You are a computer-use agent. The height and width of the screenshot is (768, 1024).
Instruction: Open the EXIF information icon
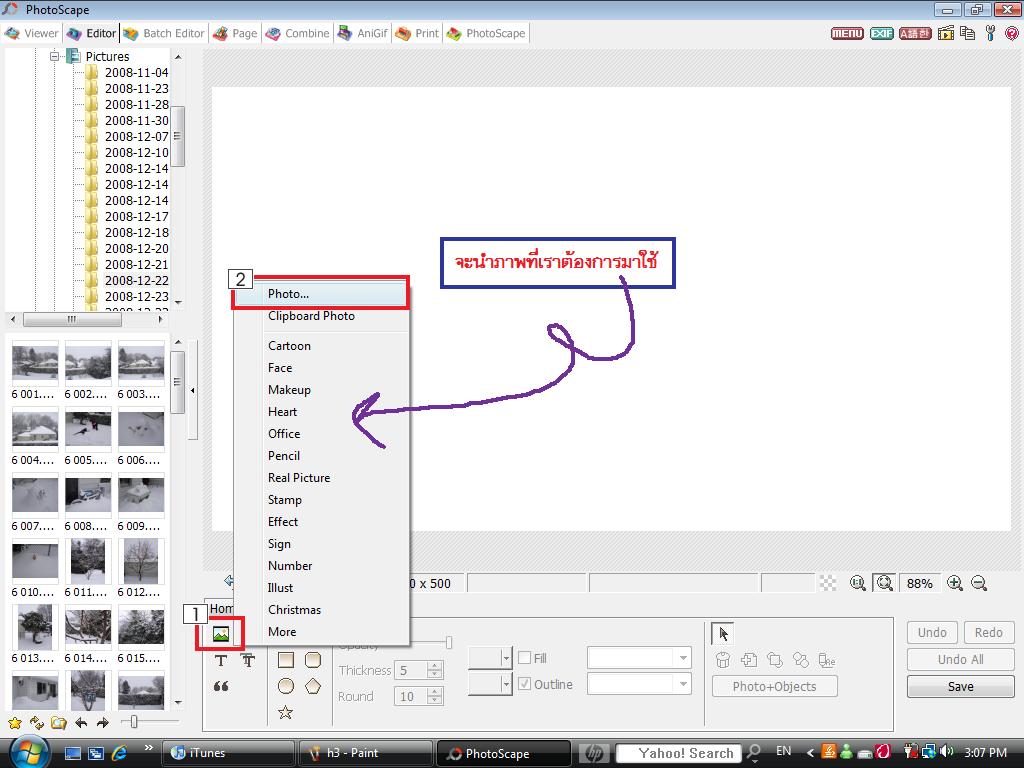[x=882, y=33]
